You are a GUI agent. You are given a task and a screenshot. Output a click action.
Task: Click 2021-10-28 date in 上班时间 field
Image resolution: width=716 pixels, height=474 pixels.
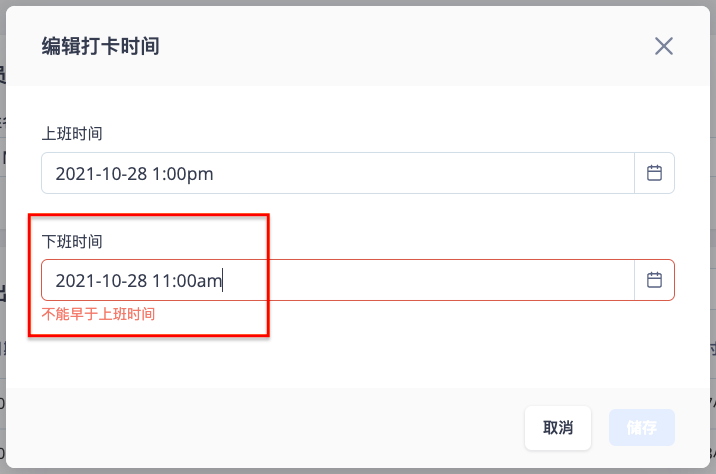101,174
